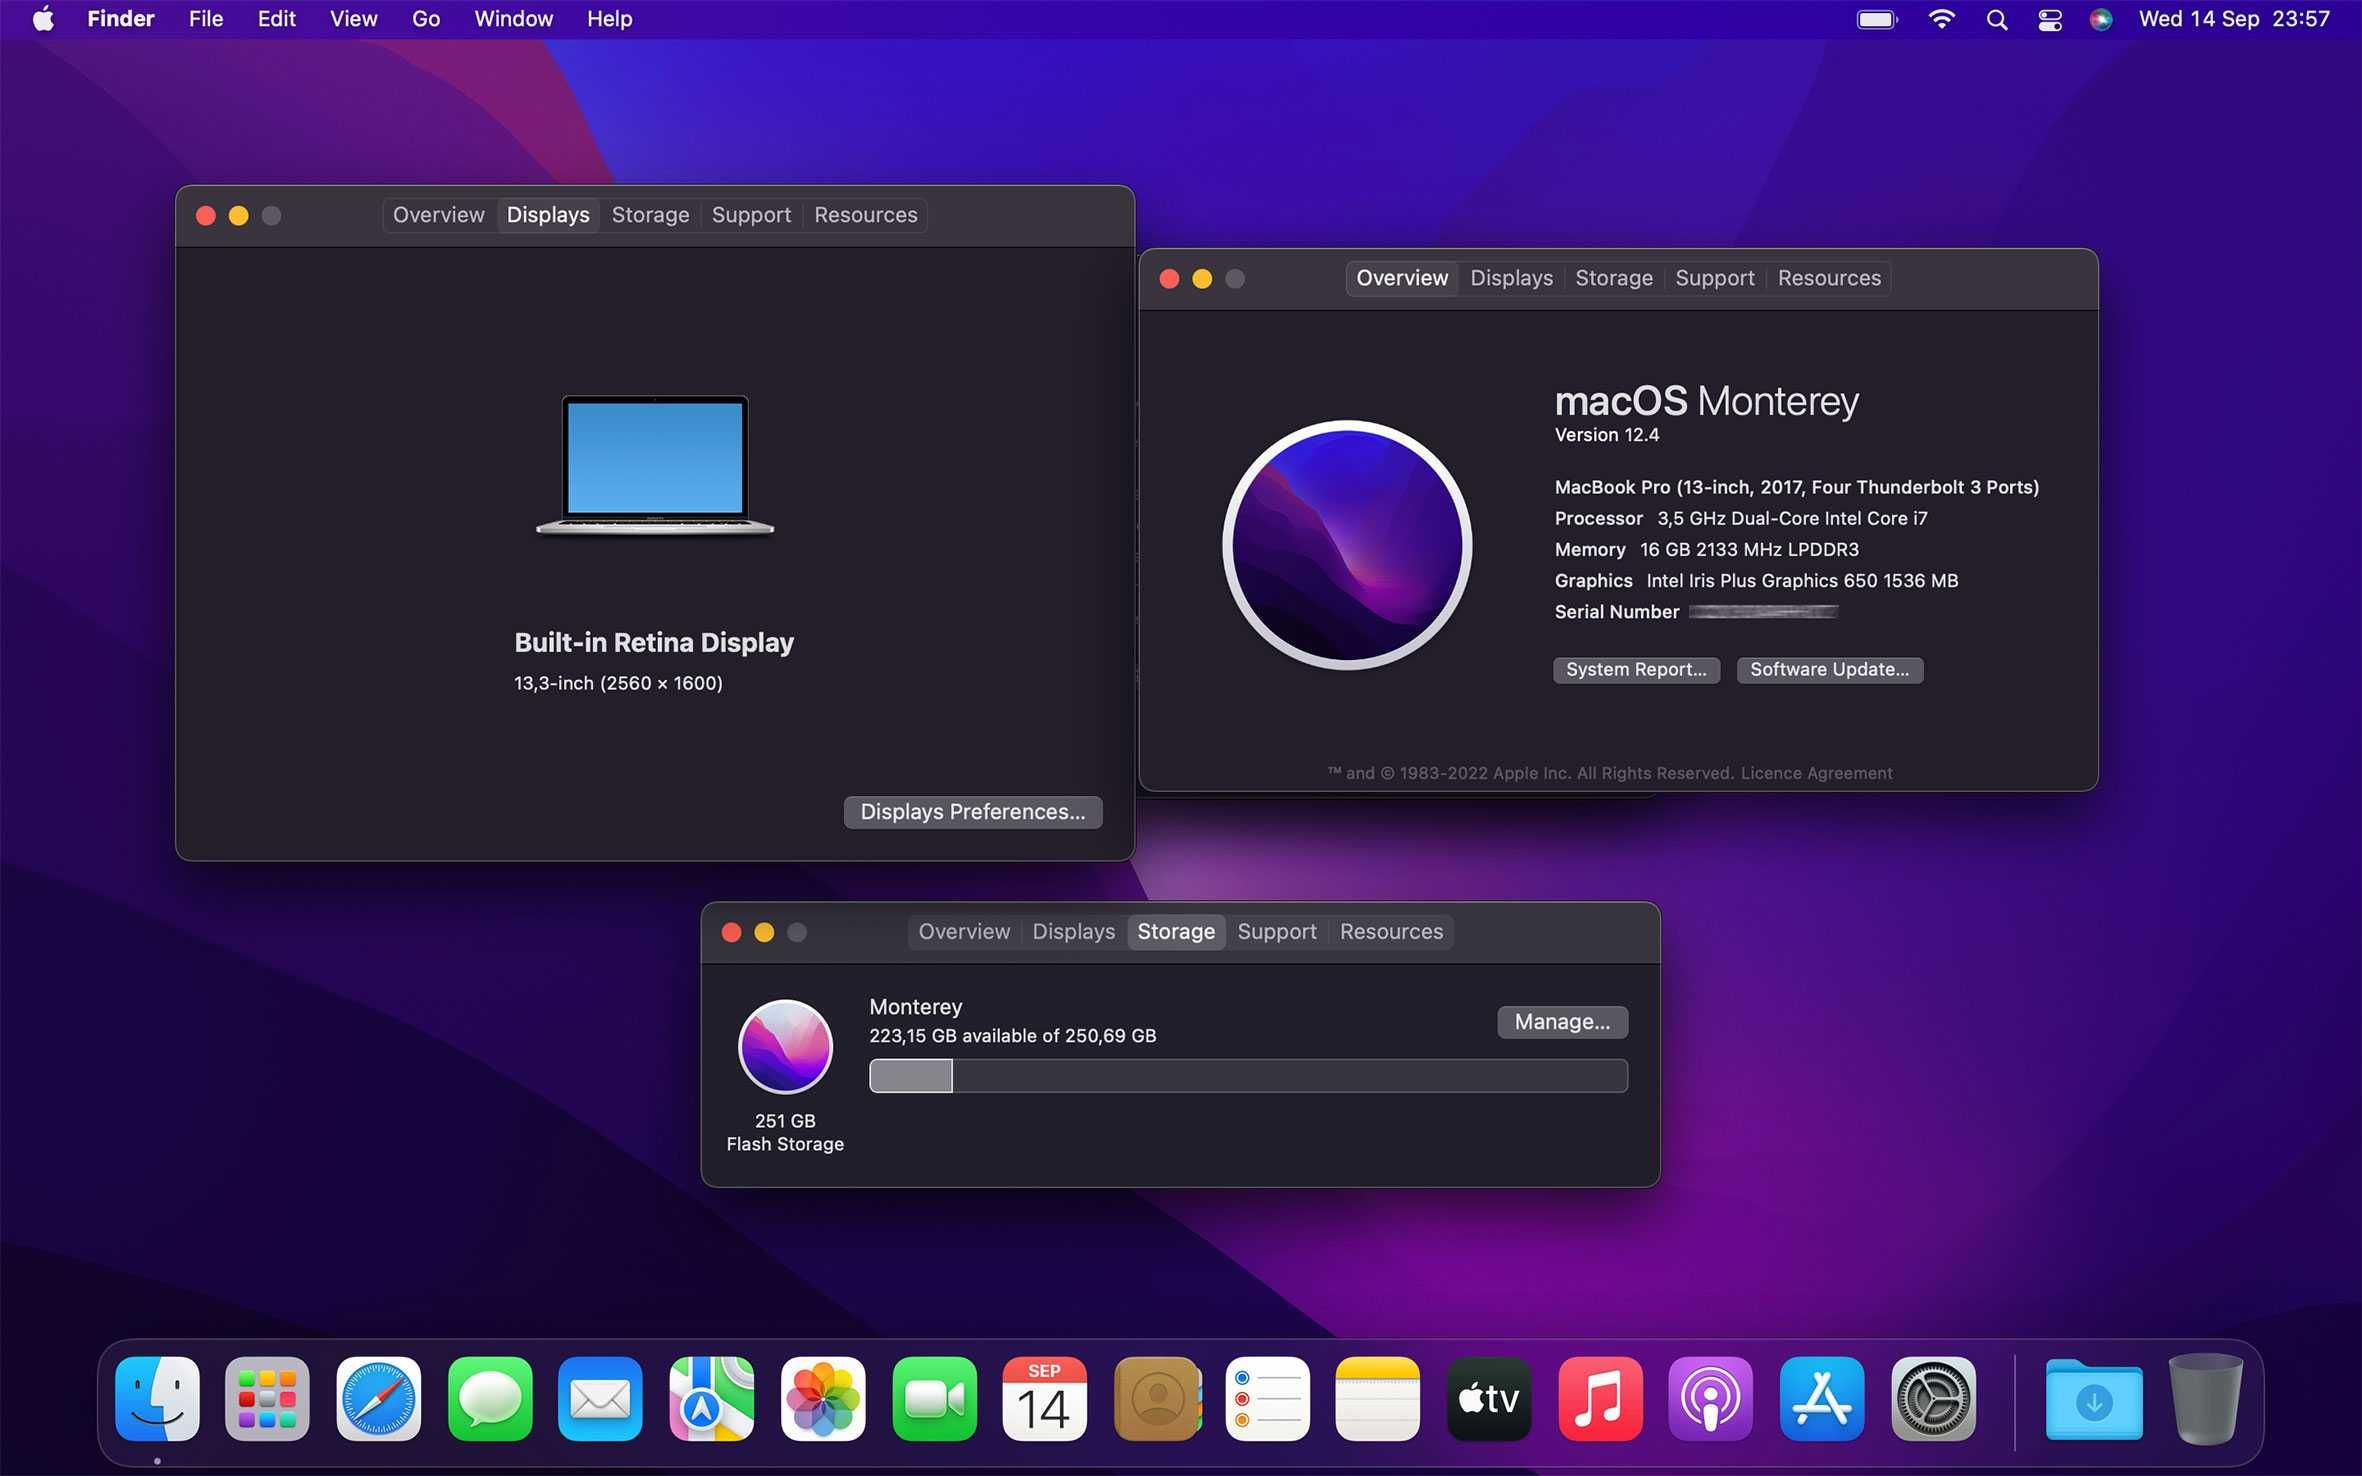Viewport: 2362px width, 1476px height.
Task: Launch Safari from the Dock
Action: coord(378,1398)
